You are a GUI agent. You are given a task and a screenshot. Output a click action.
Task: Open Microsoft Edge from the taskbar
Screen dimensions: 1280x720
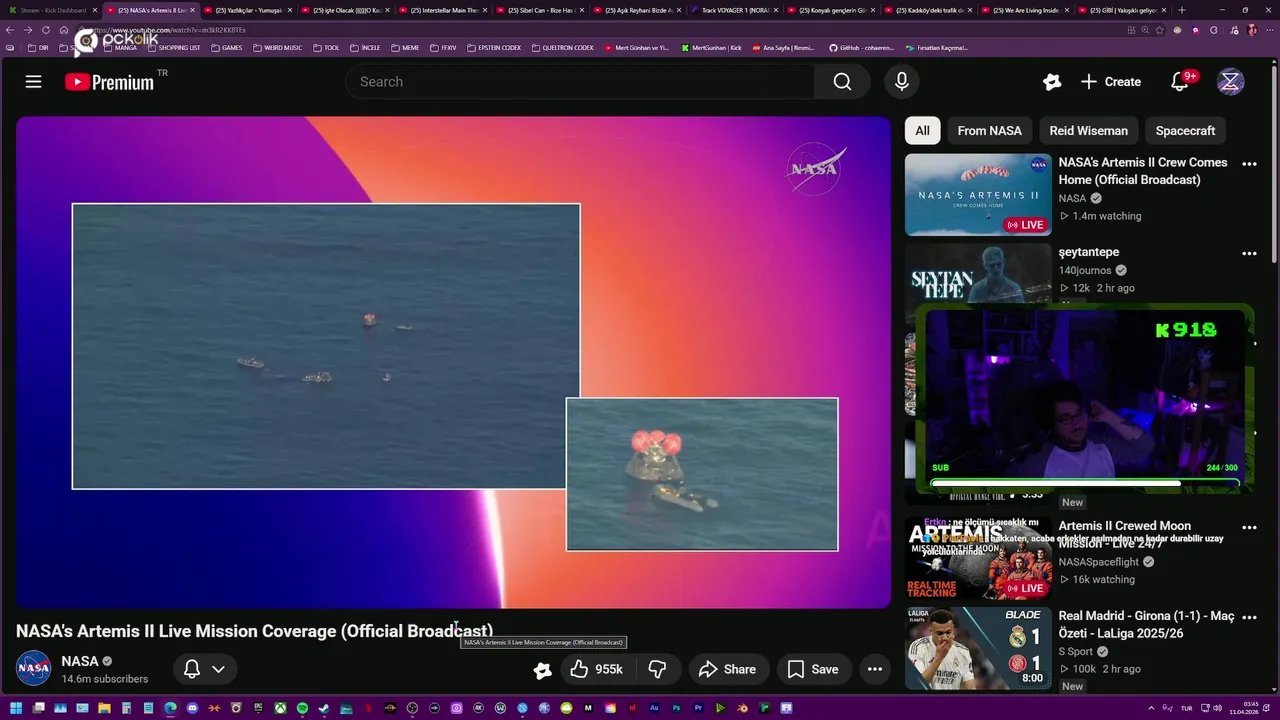pos(170,708)
